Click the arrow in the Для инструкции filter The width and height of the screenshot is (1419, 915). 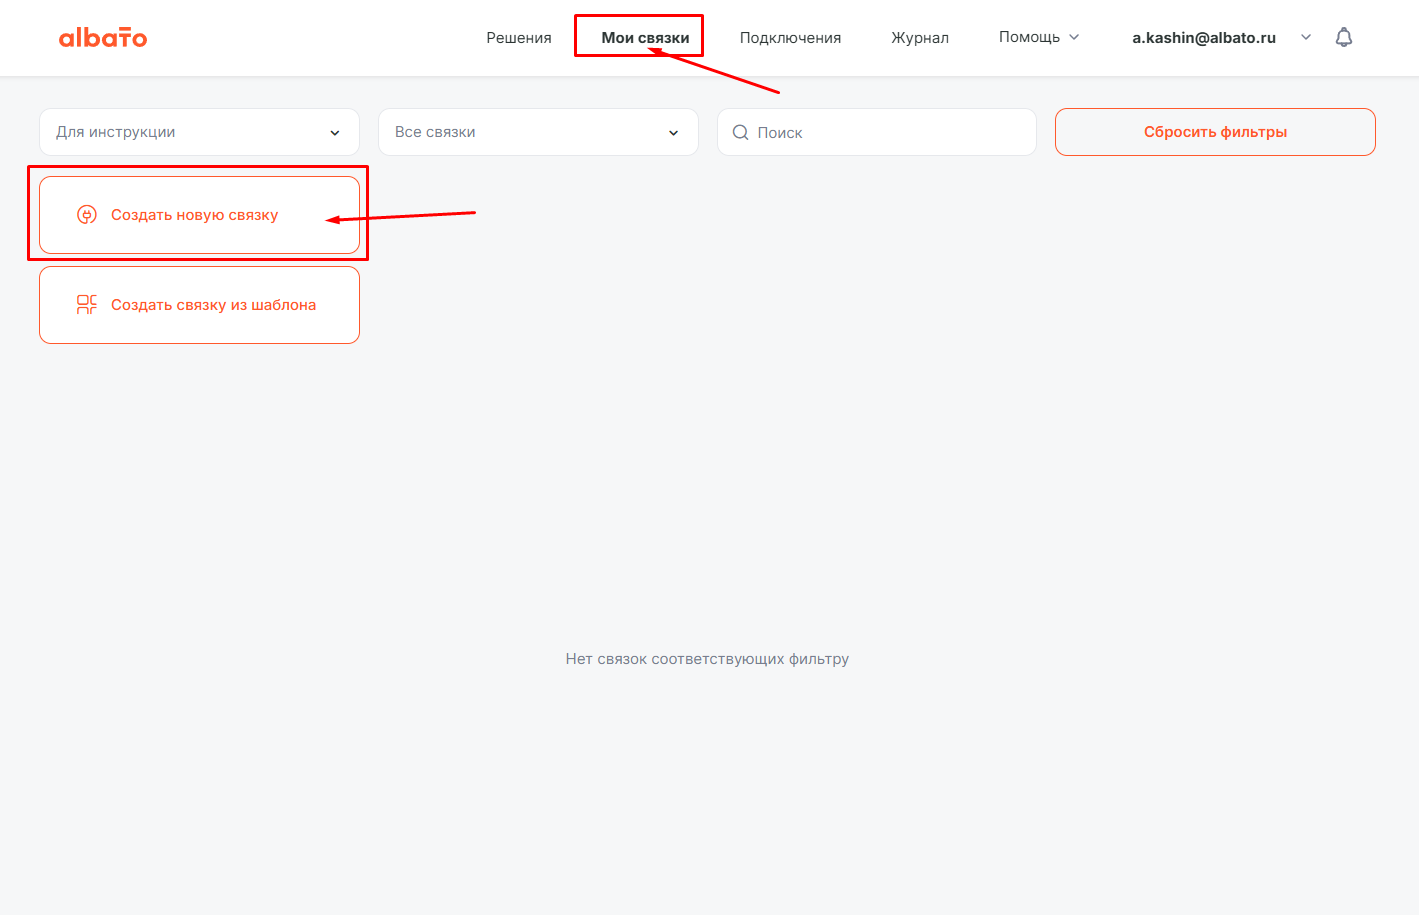click(335, 133)
